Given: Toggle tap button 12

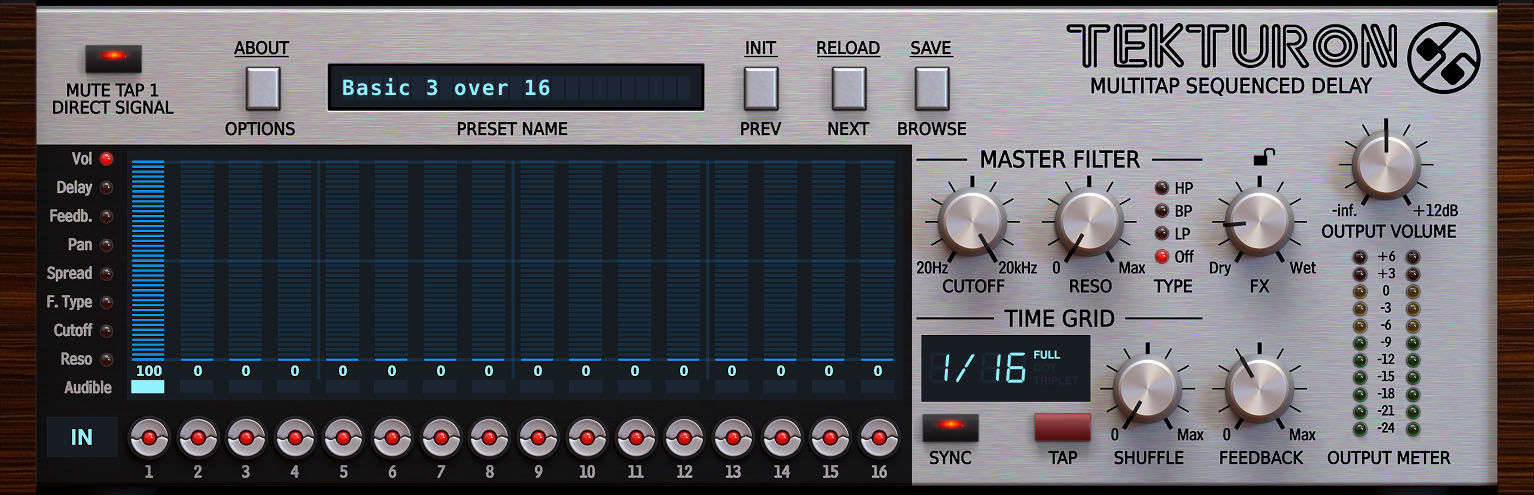Looking at the screenshot, I should [x=684, y=438].
